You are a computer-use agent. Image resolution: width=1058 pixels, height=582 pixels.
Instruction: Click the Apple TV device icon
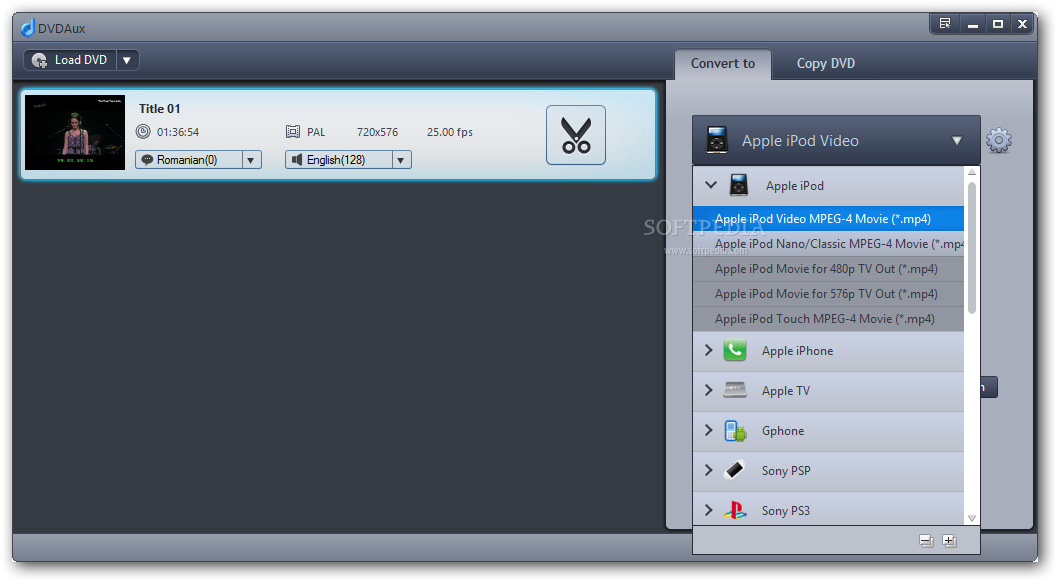tap(735, 390)
